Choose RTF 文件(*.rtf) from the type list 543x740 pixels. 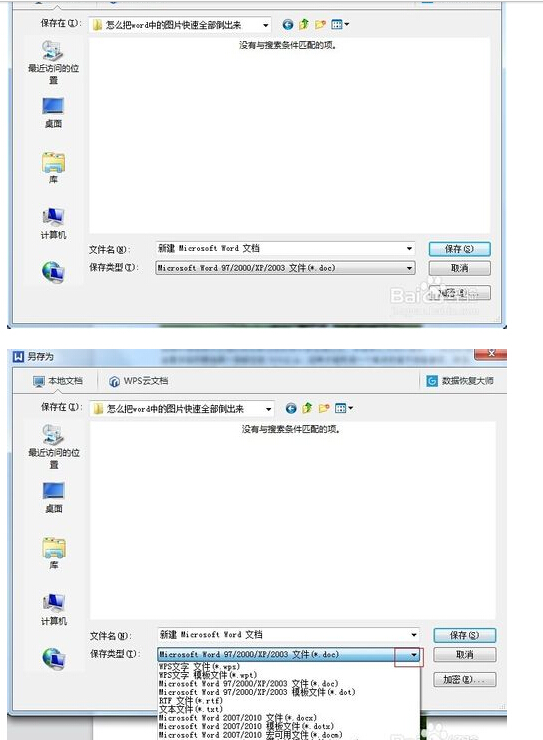191,700
